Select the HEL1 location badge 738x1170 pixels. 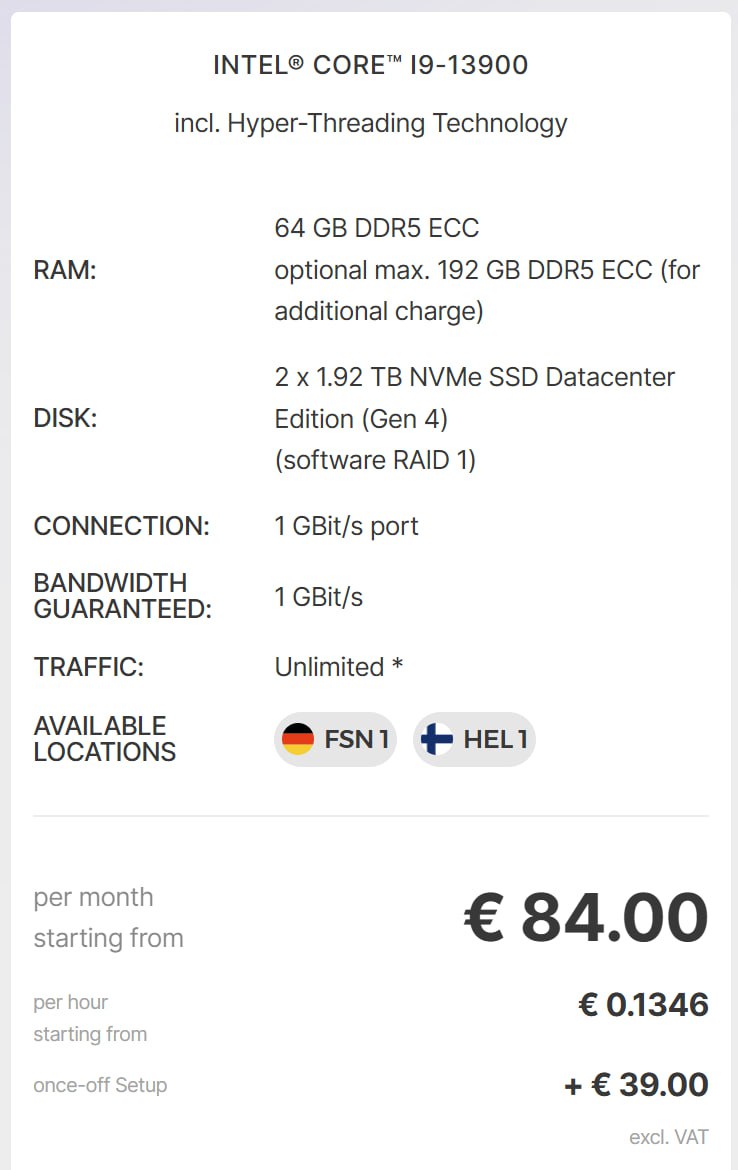coord(475,740)
